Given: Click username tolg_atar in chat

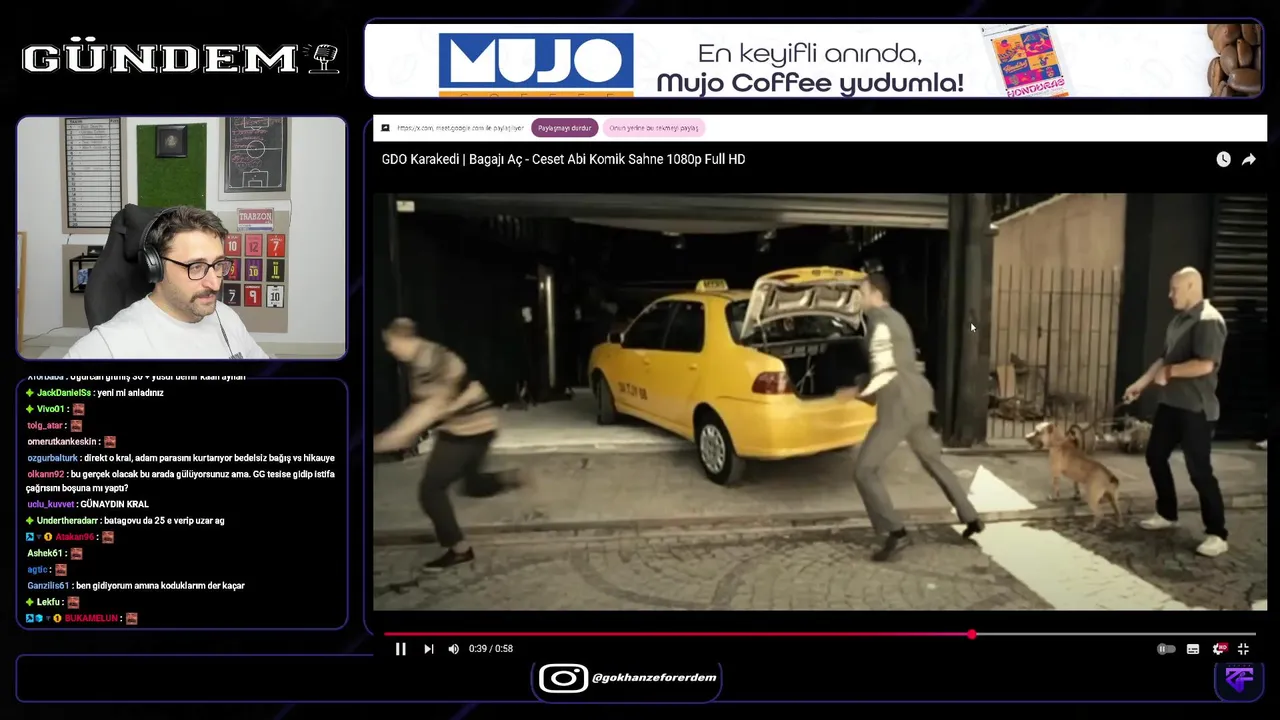Looking at the screenshot, I should click(x=45, y=425).
